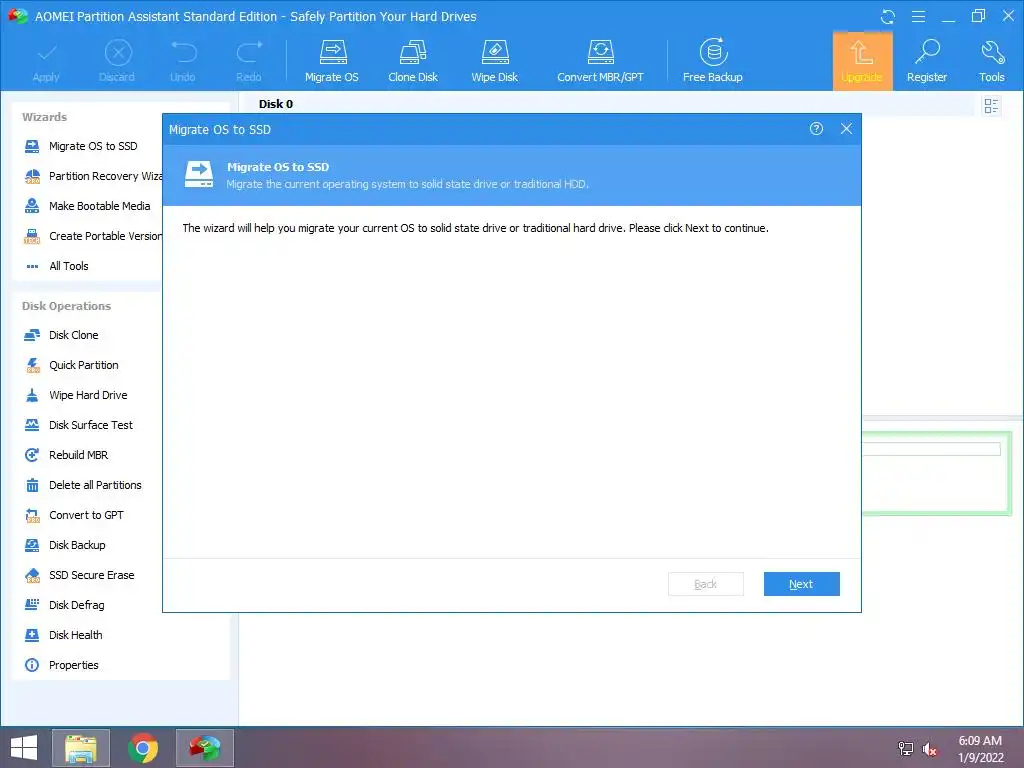Open Convert MBR/GPT in the toolbar
The image size is (1024, 768).
600,61
